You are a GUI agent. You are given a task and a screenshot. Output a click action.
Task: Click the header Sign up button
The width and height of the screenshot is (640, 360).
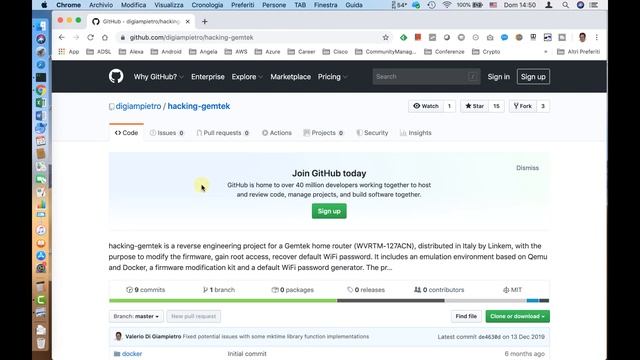pyautogui.click(x=533, y=77)
